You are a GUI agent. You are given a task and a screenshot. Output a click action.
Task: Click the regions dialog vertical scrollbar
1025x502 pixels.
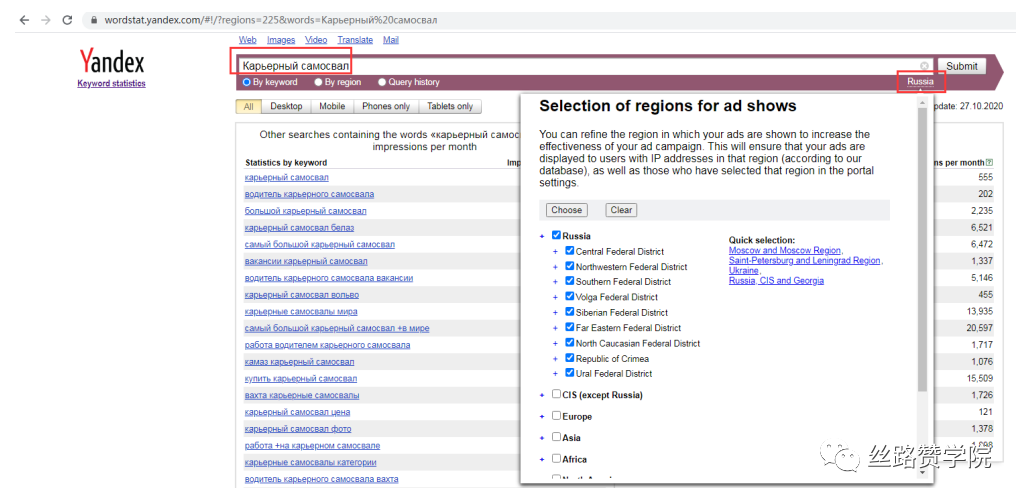(921, 250)
